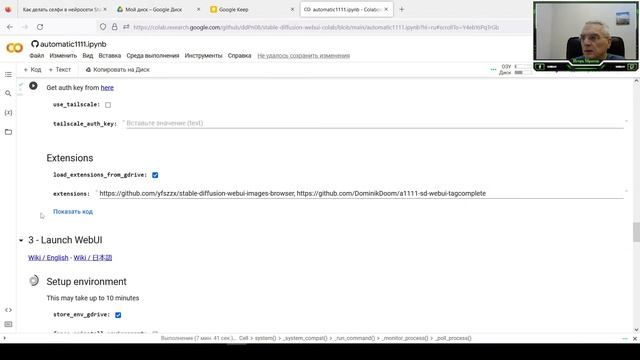The width and height of the screenshot is (640, 360).
Task: Click the 'Extensions' heading
Action: point(70,158)
